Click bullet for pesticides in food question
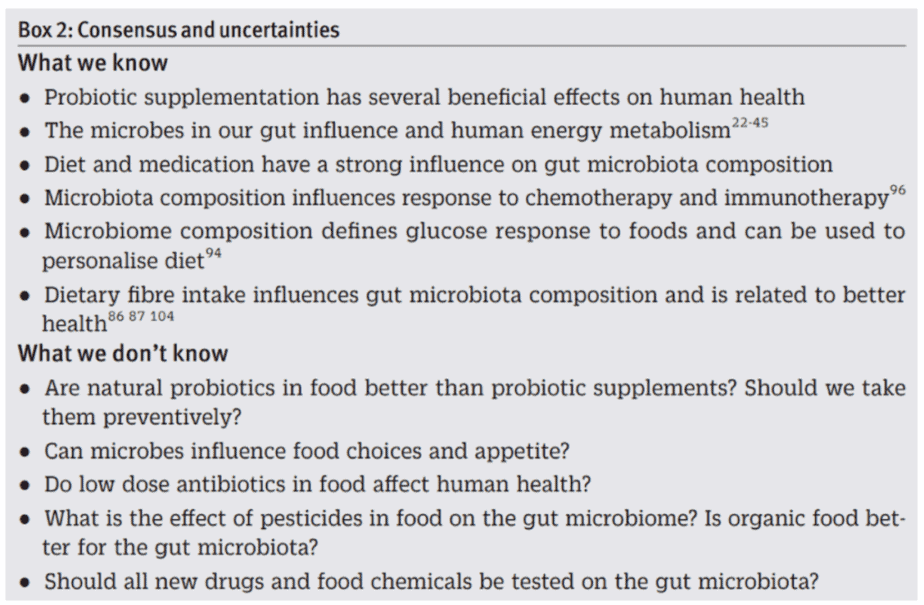The width and height of the screenshot is (924, 605). point(25,520)
